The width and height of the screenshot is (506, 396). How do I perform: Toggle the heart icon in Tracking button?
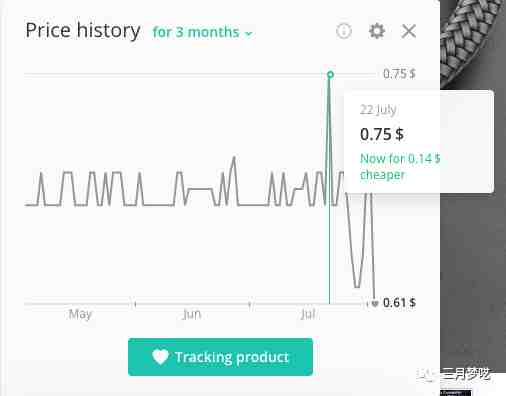[x=160, y=357]
